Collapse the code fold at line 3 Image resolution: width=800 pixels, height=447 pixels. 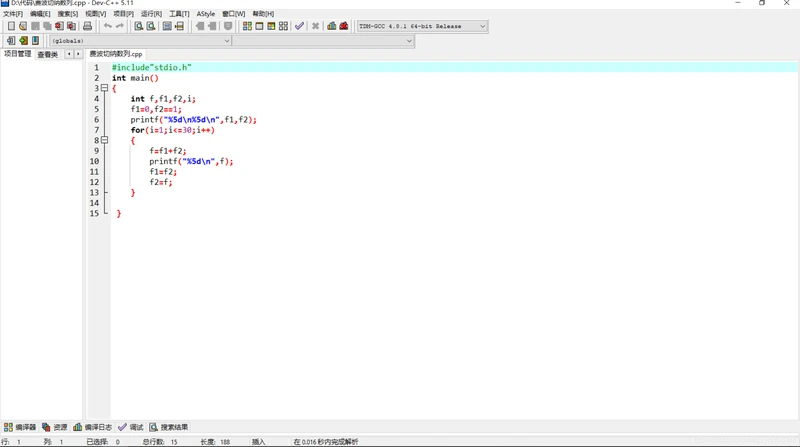coord(105,88)
